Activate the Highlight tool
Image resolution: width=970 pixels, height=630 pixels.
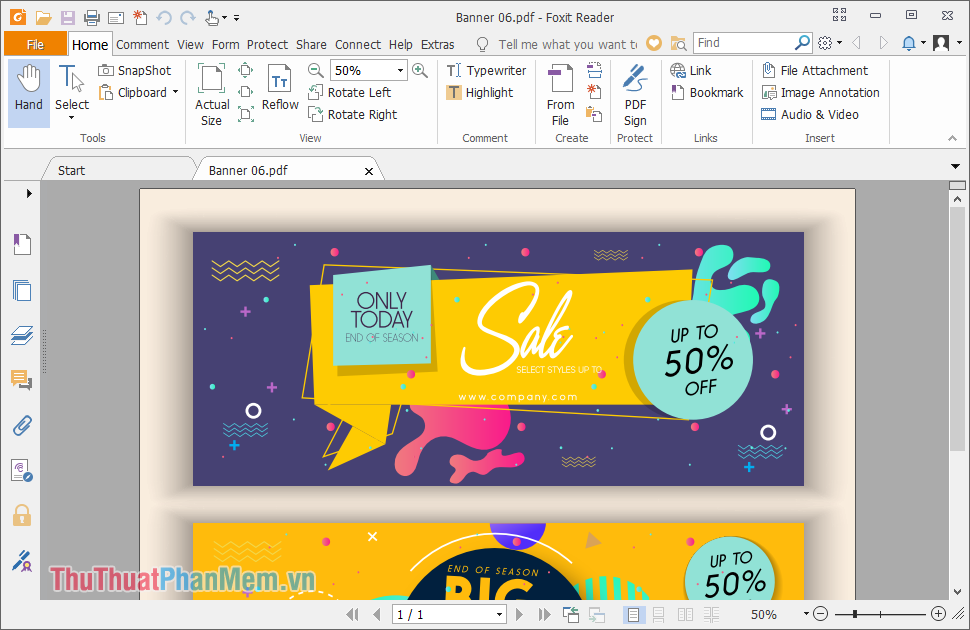click(480, 93)
